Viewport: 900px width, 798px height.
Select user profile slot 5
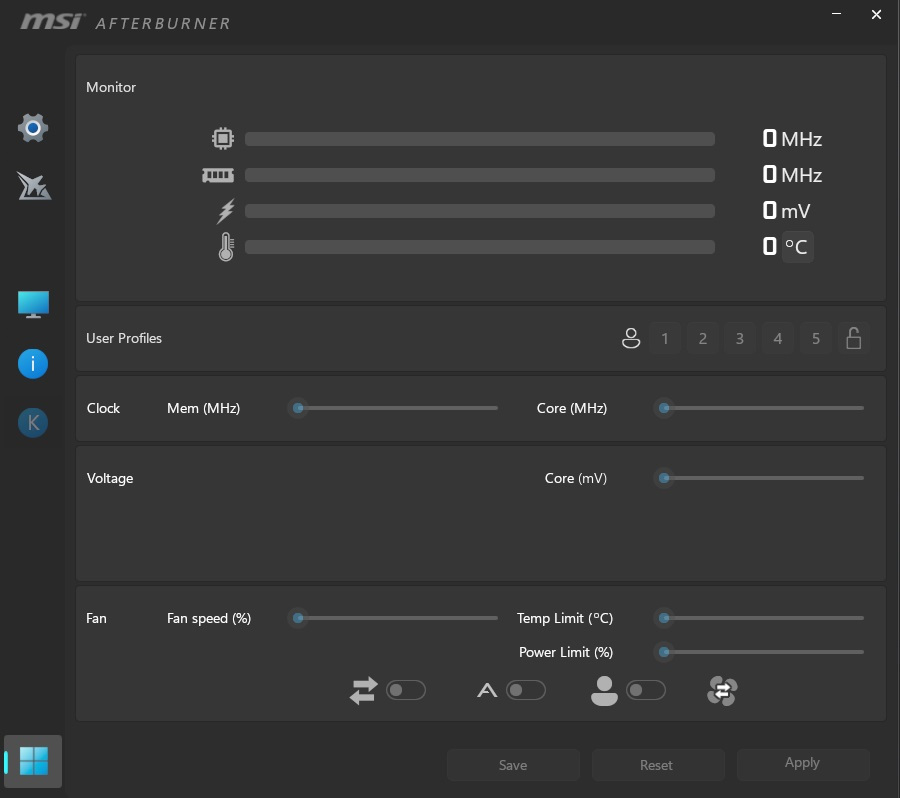[x=816, y=339]
